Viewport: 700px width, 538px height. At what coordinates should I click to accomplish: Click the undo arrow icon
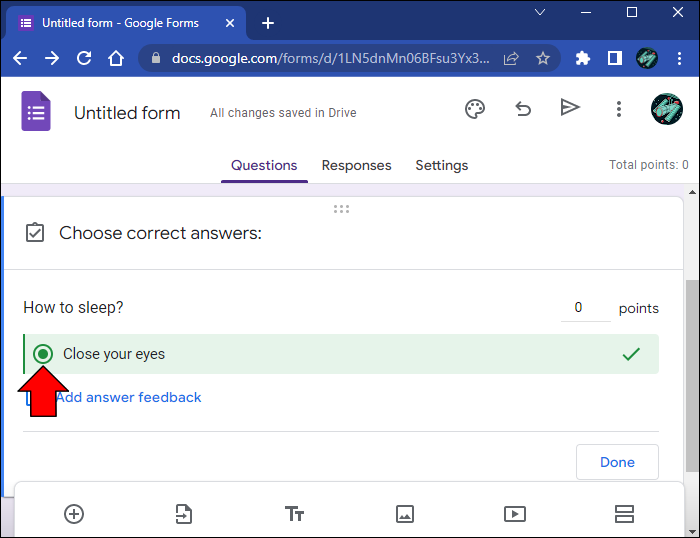pos(523,109)
